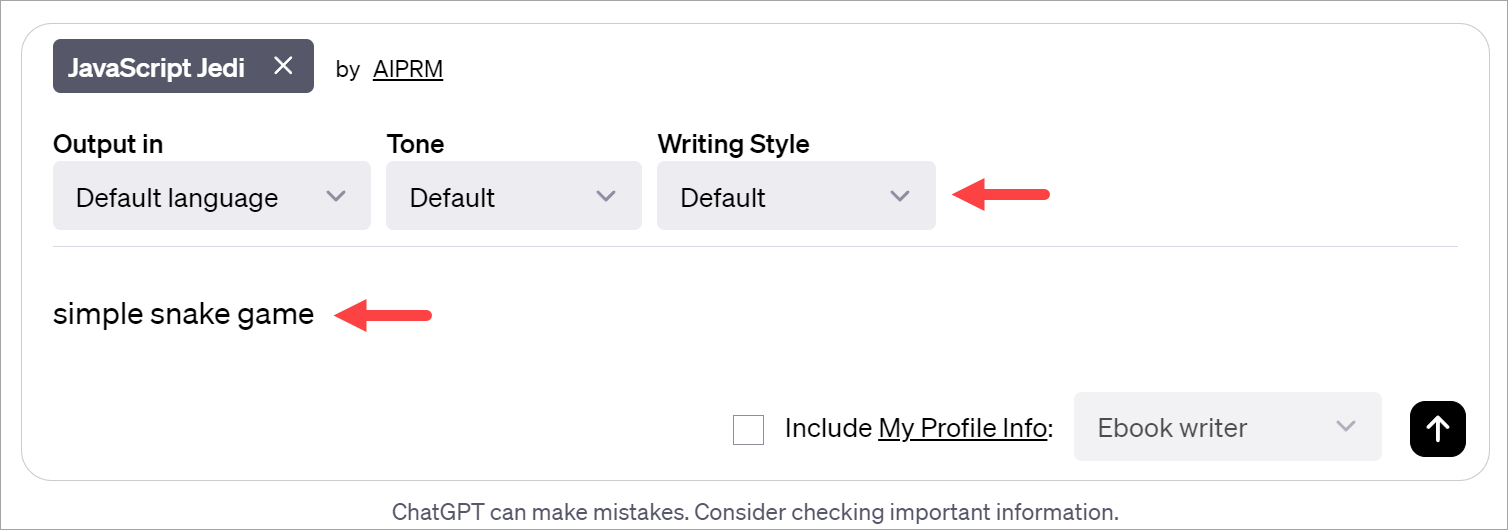Click the chevron arrow in Writing Style dropdown

click(x=900, y=196)
